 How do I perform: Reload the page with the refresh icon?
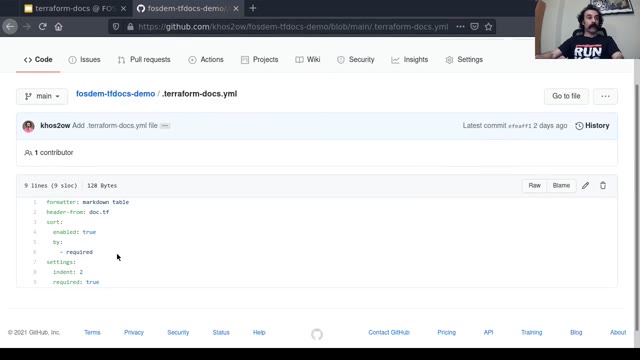pyautogui.click(x=42, y=27)
